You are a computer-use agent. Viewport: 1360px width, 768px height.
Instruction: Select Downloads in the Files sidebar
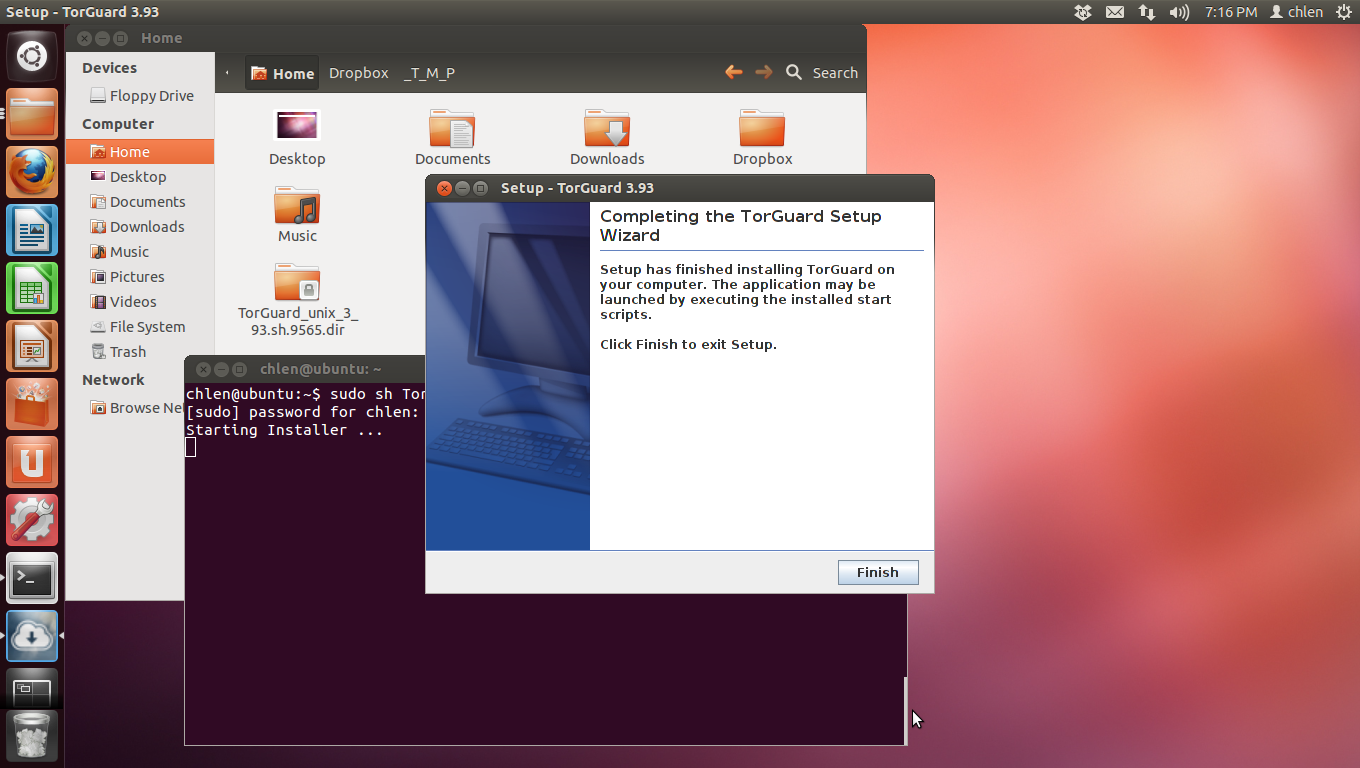pos(140,227)
